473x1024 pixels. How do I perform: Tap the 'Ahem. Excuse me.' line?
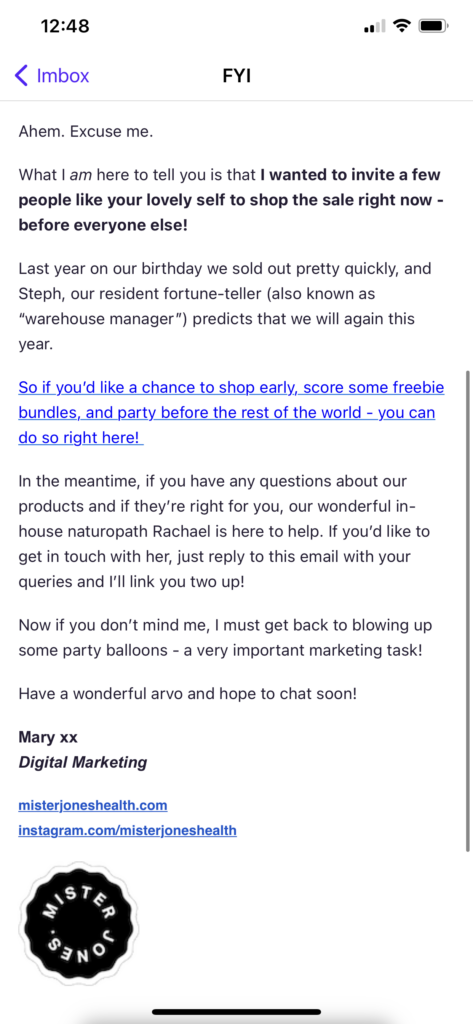(86, 133)
